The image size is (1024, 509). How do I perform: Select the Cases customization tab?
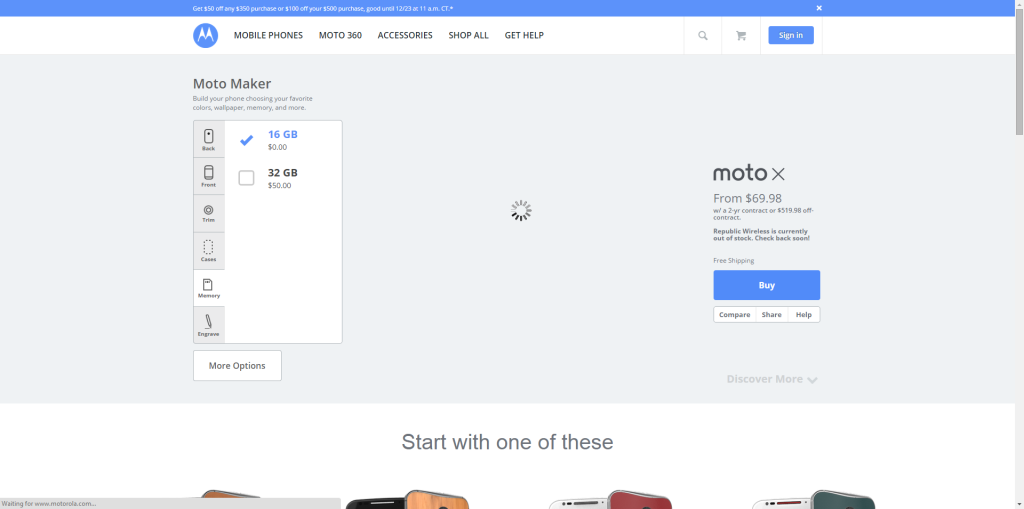209,251
